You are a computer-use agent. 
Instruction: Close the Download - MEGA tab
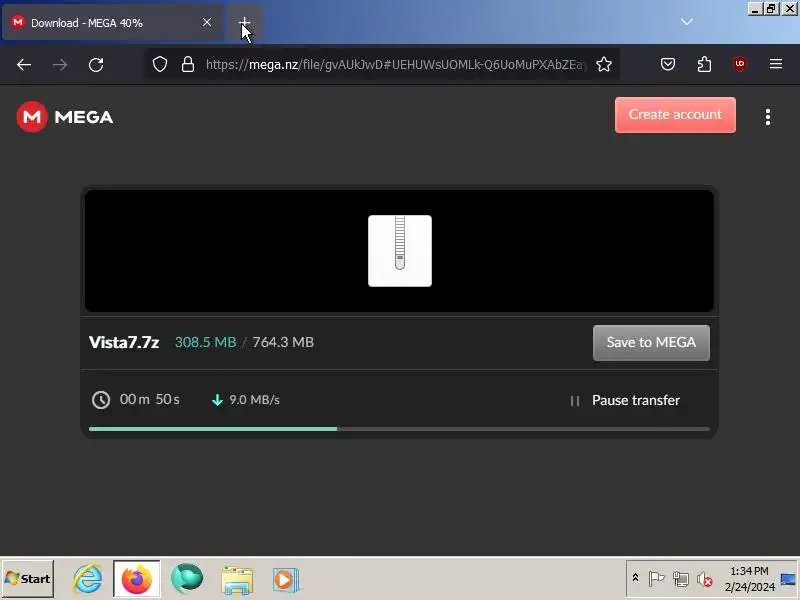(207, 22)
